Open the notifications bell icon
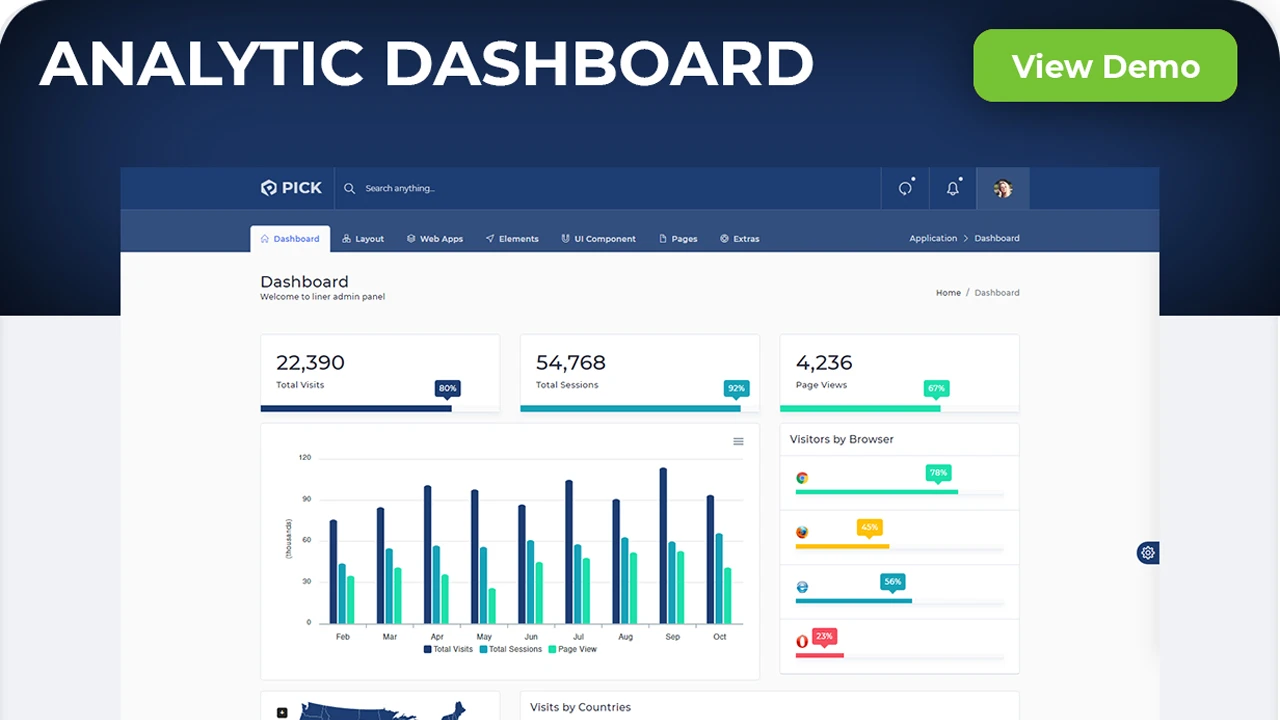Screen dimensions: 1280x720 [x=953, y=188]
